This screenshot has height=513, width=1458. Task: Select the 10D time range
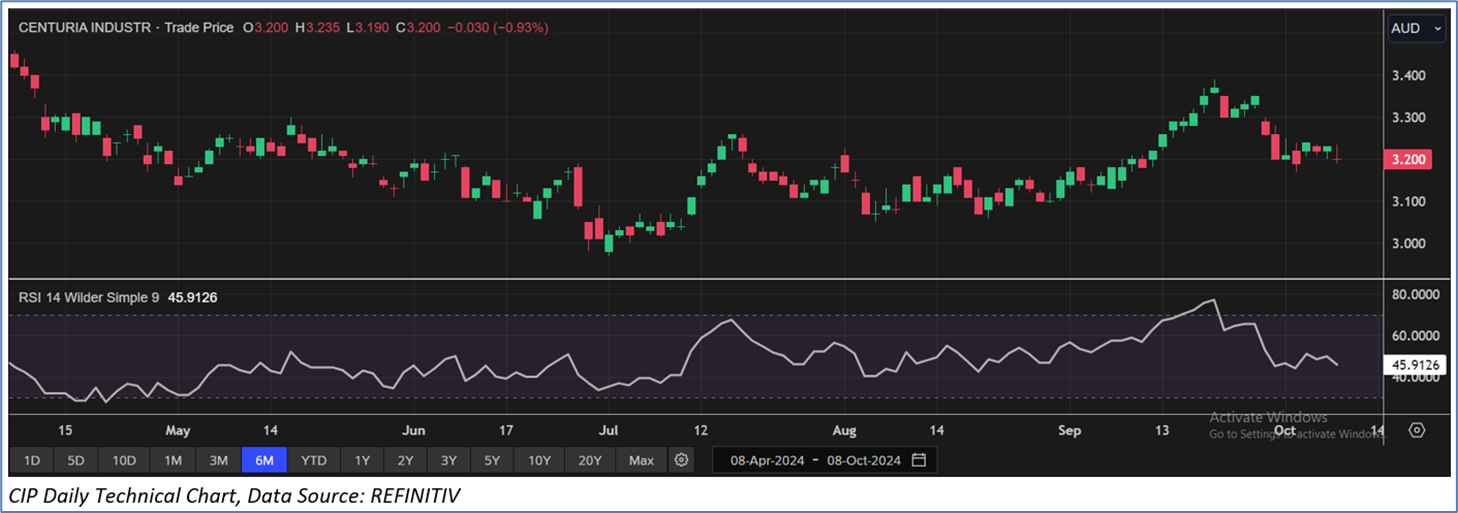[124, 460]
